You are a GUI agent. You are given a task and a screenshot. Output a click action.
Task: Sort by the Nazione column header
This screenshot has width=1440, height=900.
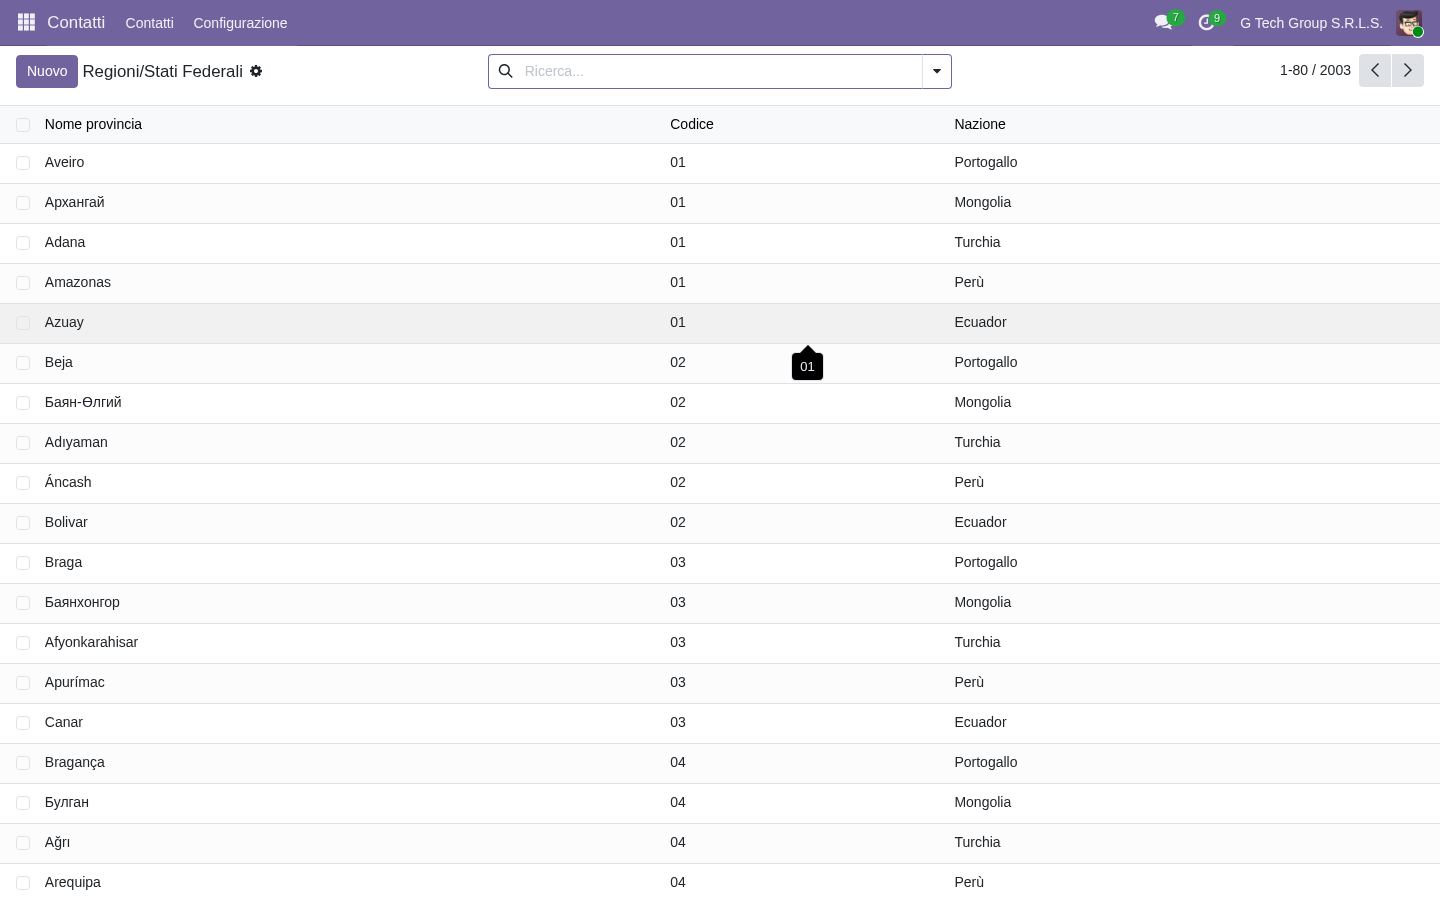point(980,124)
